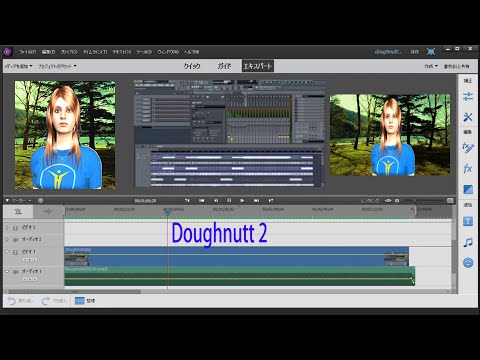Open the Clip menu

(x=69, y=52)
